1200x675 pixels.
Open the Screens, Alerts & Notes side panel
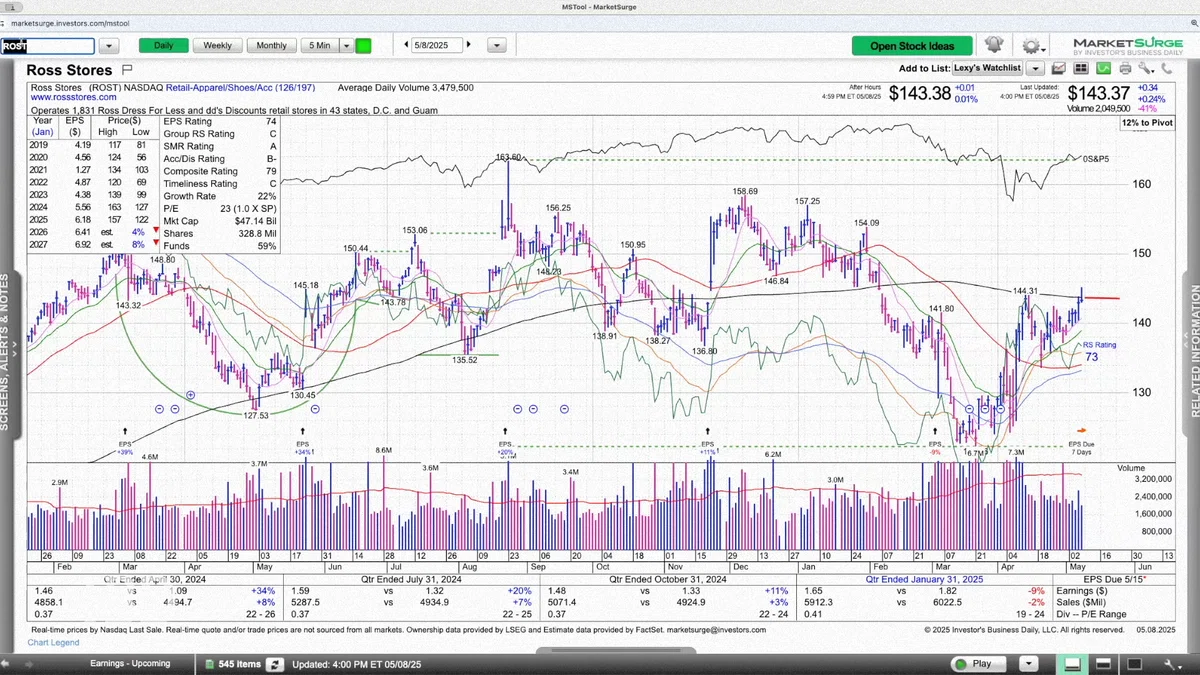(5, 352)
